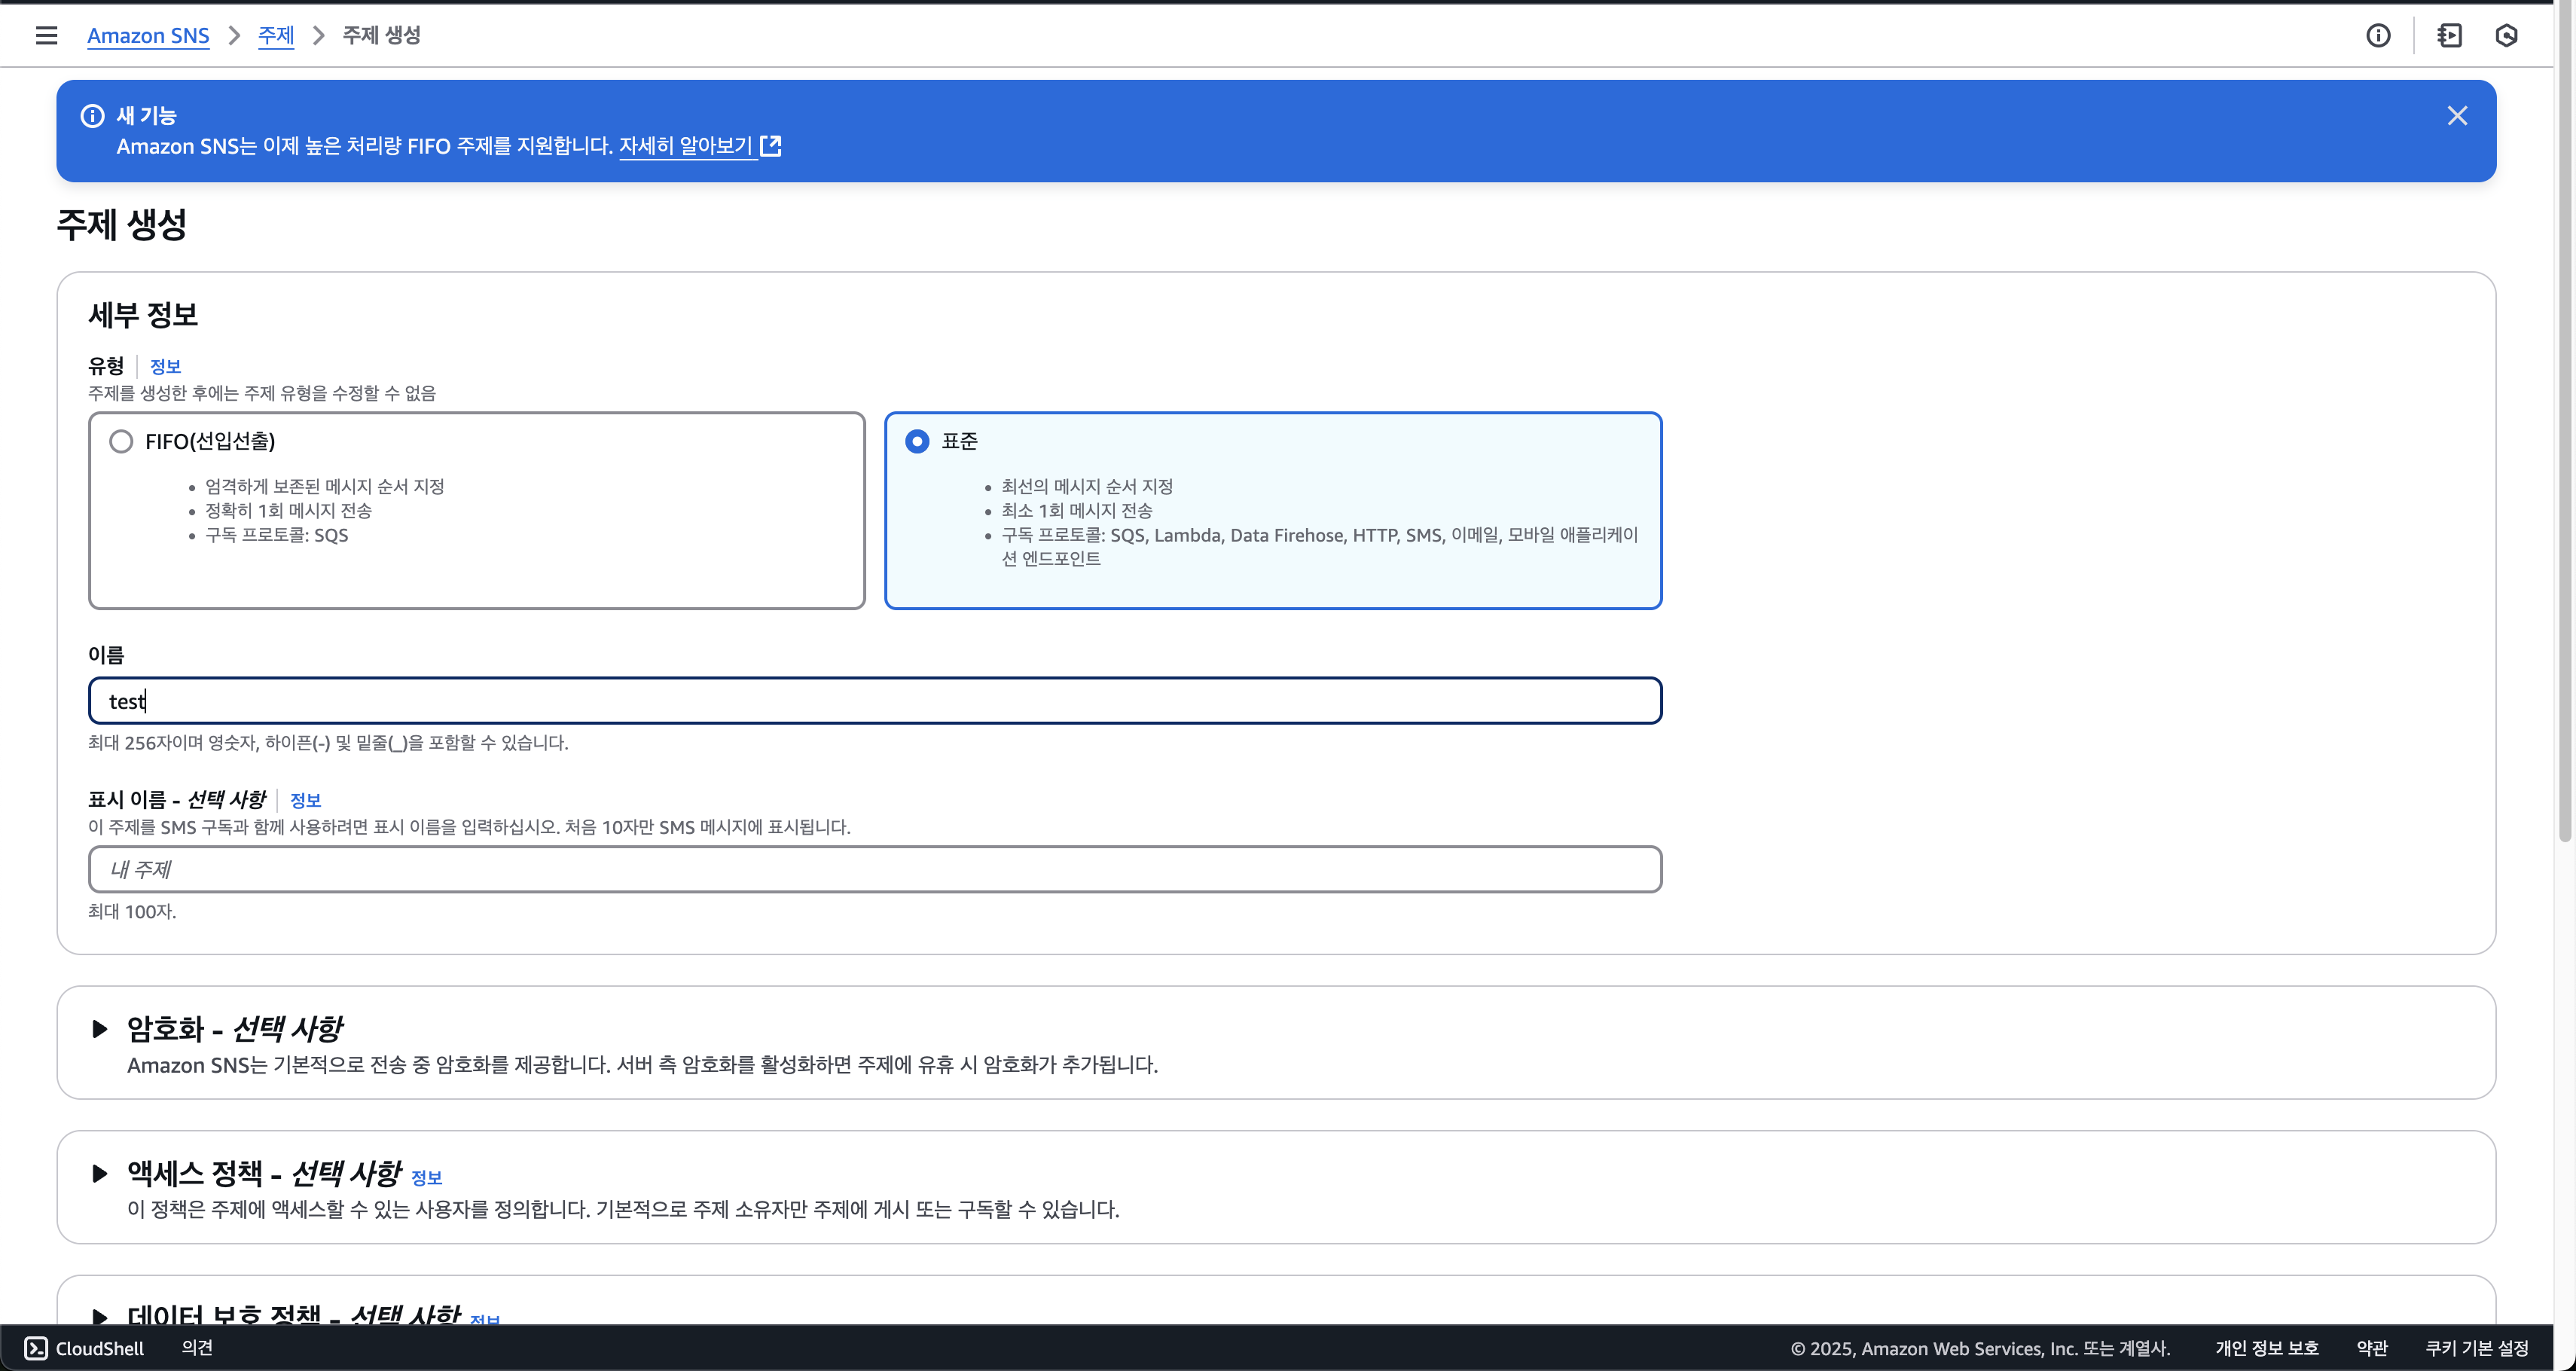This screenshot has width=2576, height=1371.
Task: Open the hamburger navigation menu
Action: (46, 36)
